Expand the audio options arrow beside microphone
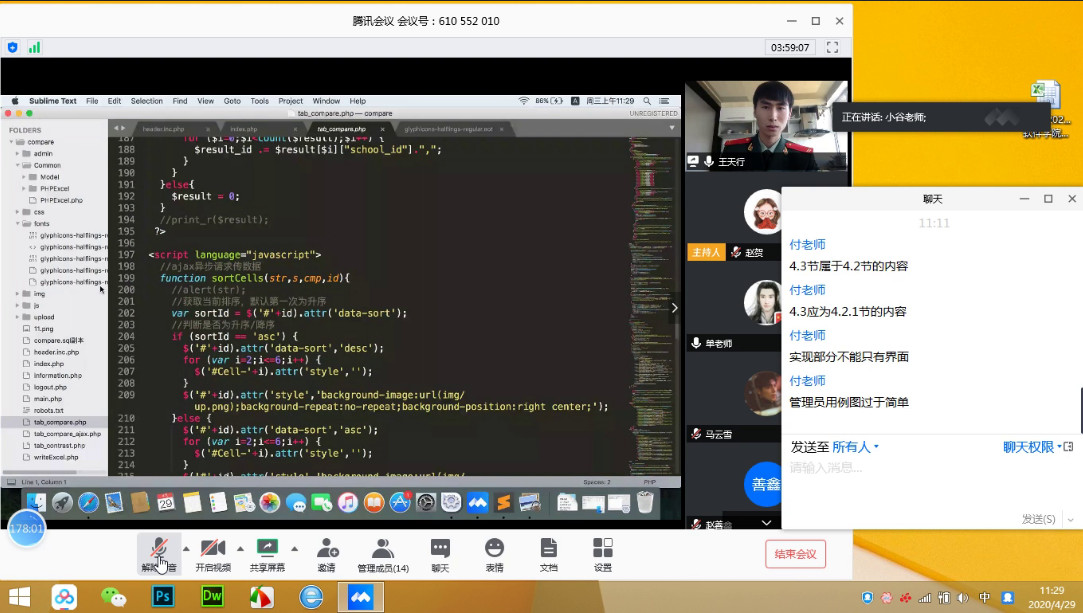Viewport: 1083px width, 613px height. click(x=186, y=548)
